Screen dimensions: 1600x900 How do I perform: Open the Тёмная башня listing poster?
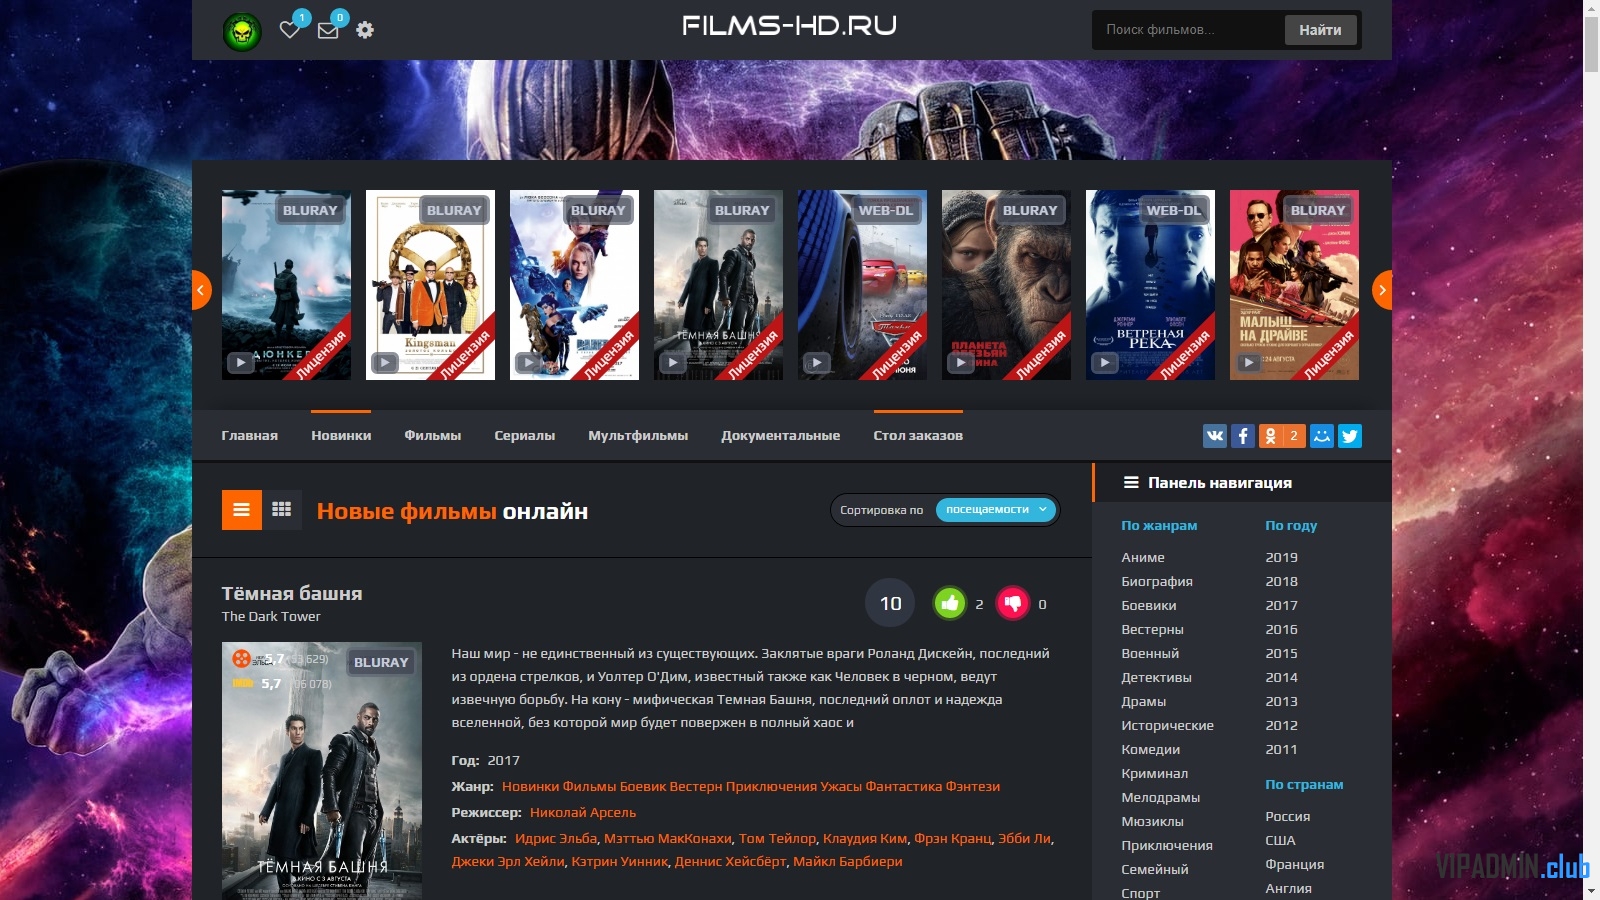pyautogui.click(x=322, y=771)
